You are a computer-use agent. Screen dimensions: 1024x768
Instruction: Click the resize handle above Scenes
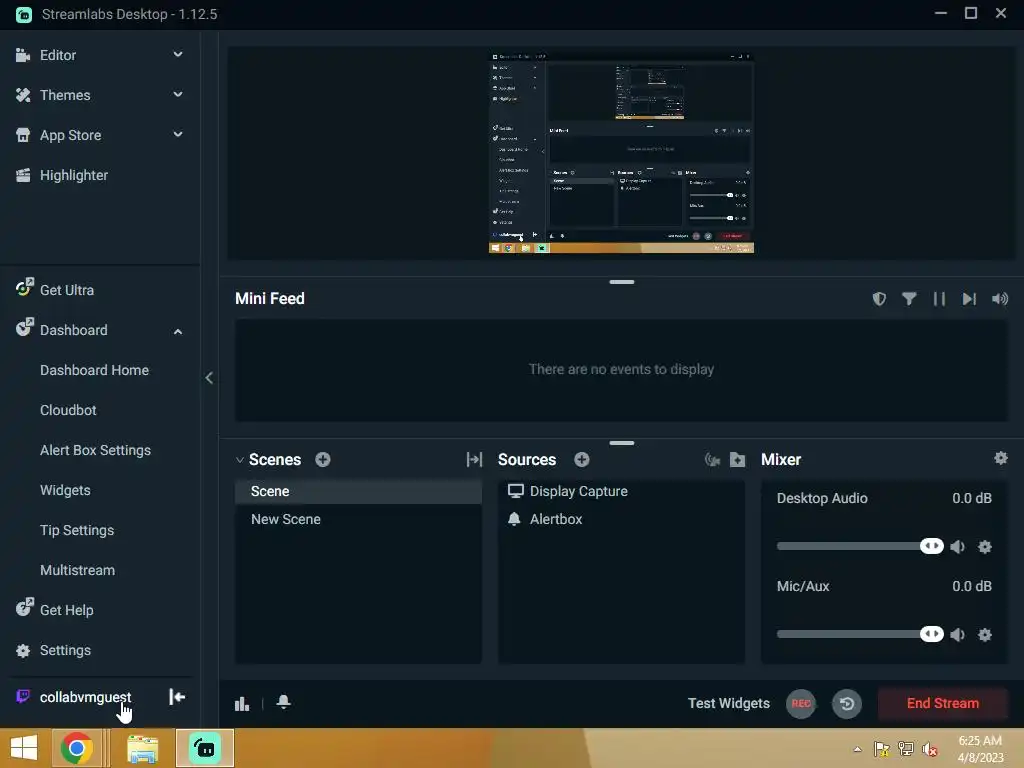click(x=621, y=443)
